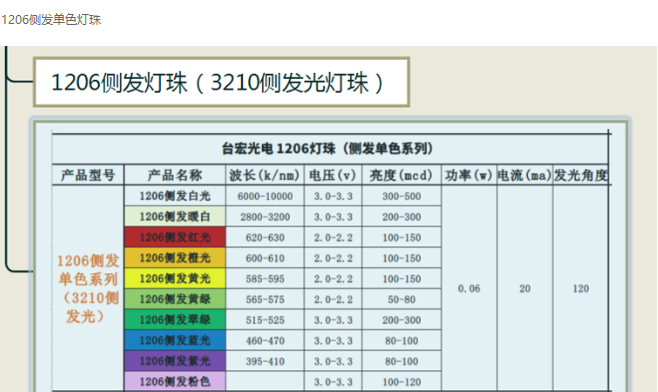Image resolution: width=658 pixels, height=392 pixels.
Task: Click the 产品名称 column header
Action: 175,175
